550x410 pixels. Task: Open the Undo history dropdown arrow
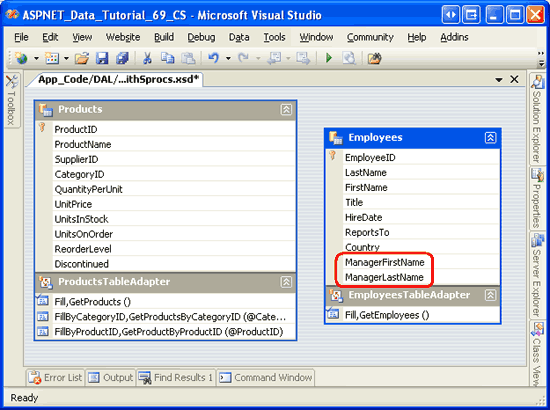[x=228, y=59]
